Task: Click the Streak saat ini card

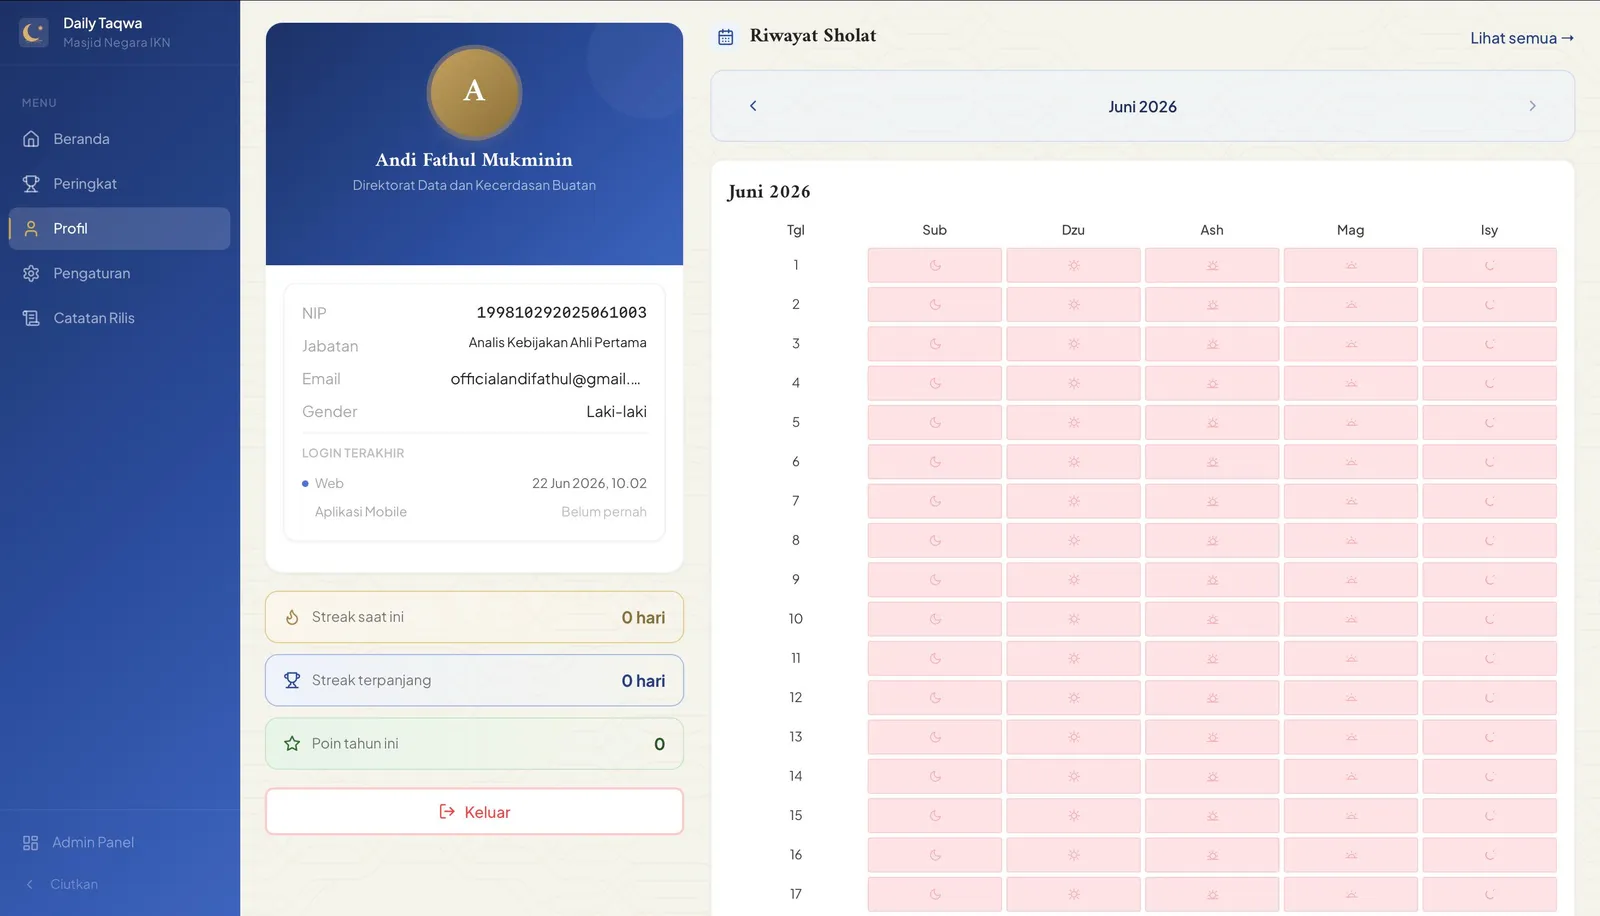Action: pyautogui.click(x=474, y=617)
